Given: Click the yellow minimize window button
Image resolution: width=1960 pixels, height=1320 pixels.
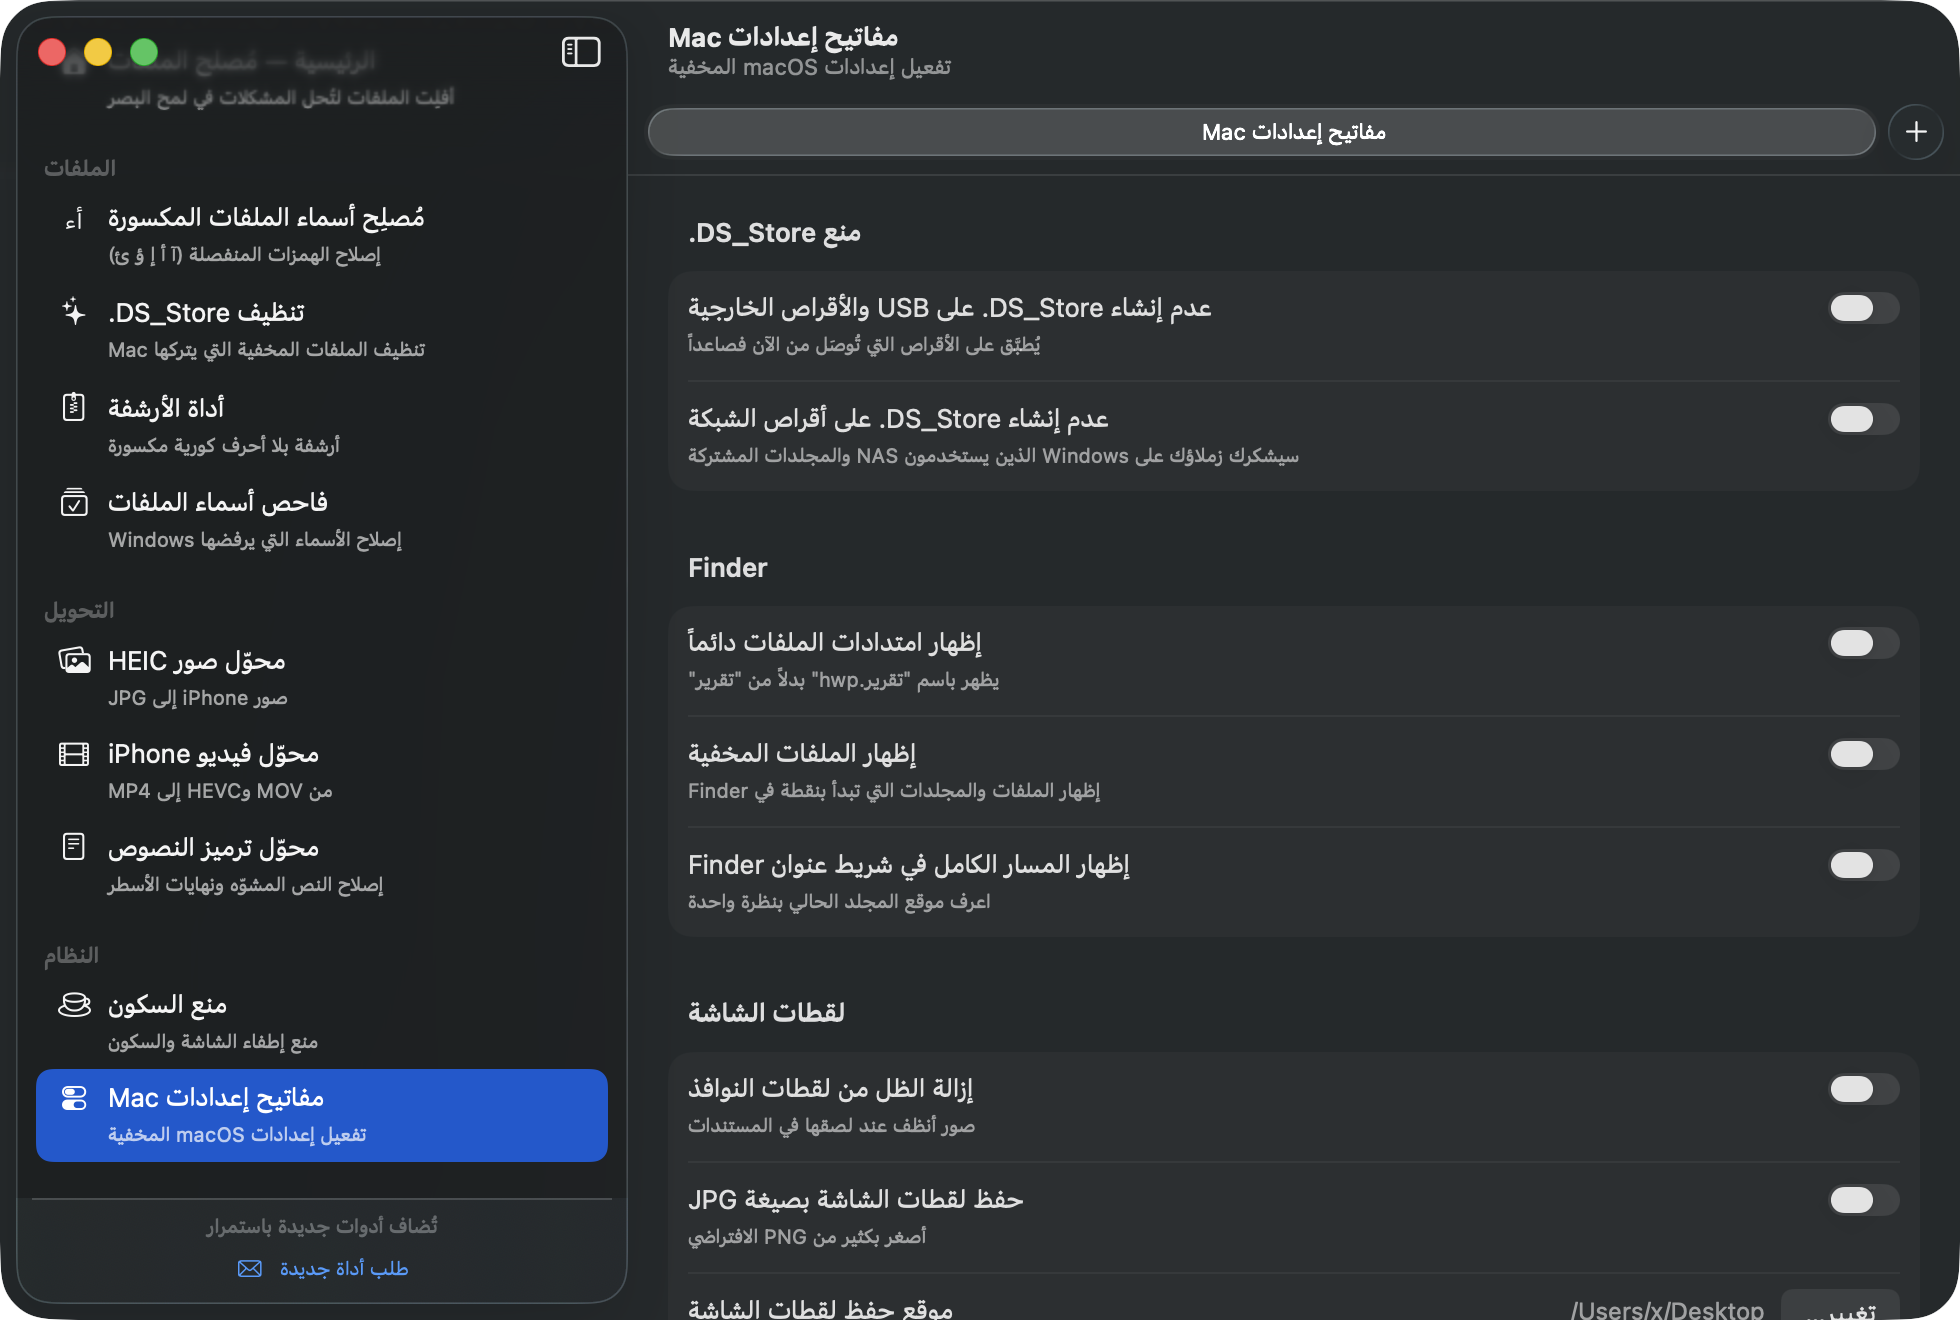Looking at the screenshot, I should click(x=98, y=52).
